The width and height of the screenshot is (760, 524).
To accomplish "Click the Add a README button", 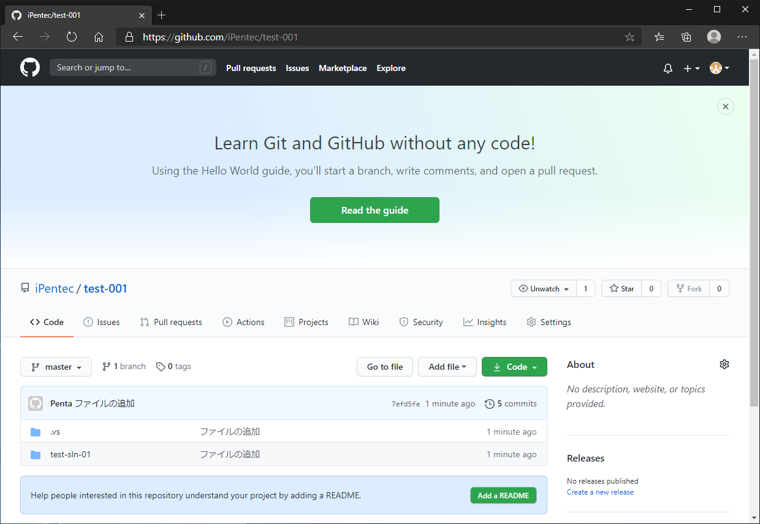I will [x=503, y=495].
